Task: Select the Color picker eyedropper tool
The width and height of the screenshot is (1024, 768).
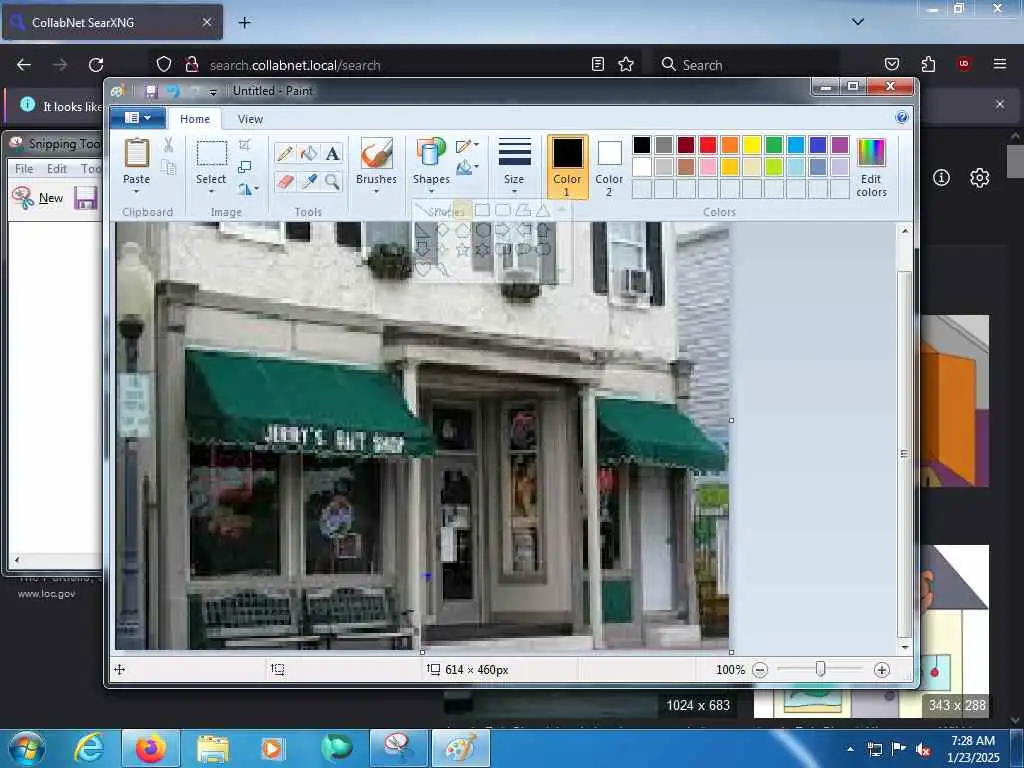Action: [x=309, y=182]
